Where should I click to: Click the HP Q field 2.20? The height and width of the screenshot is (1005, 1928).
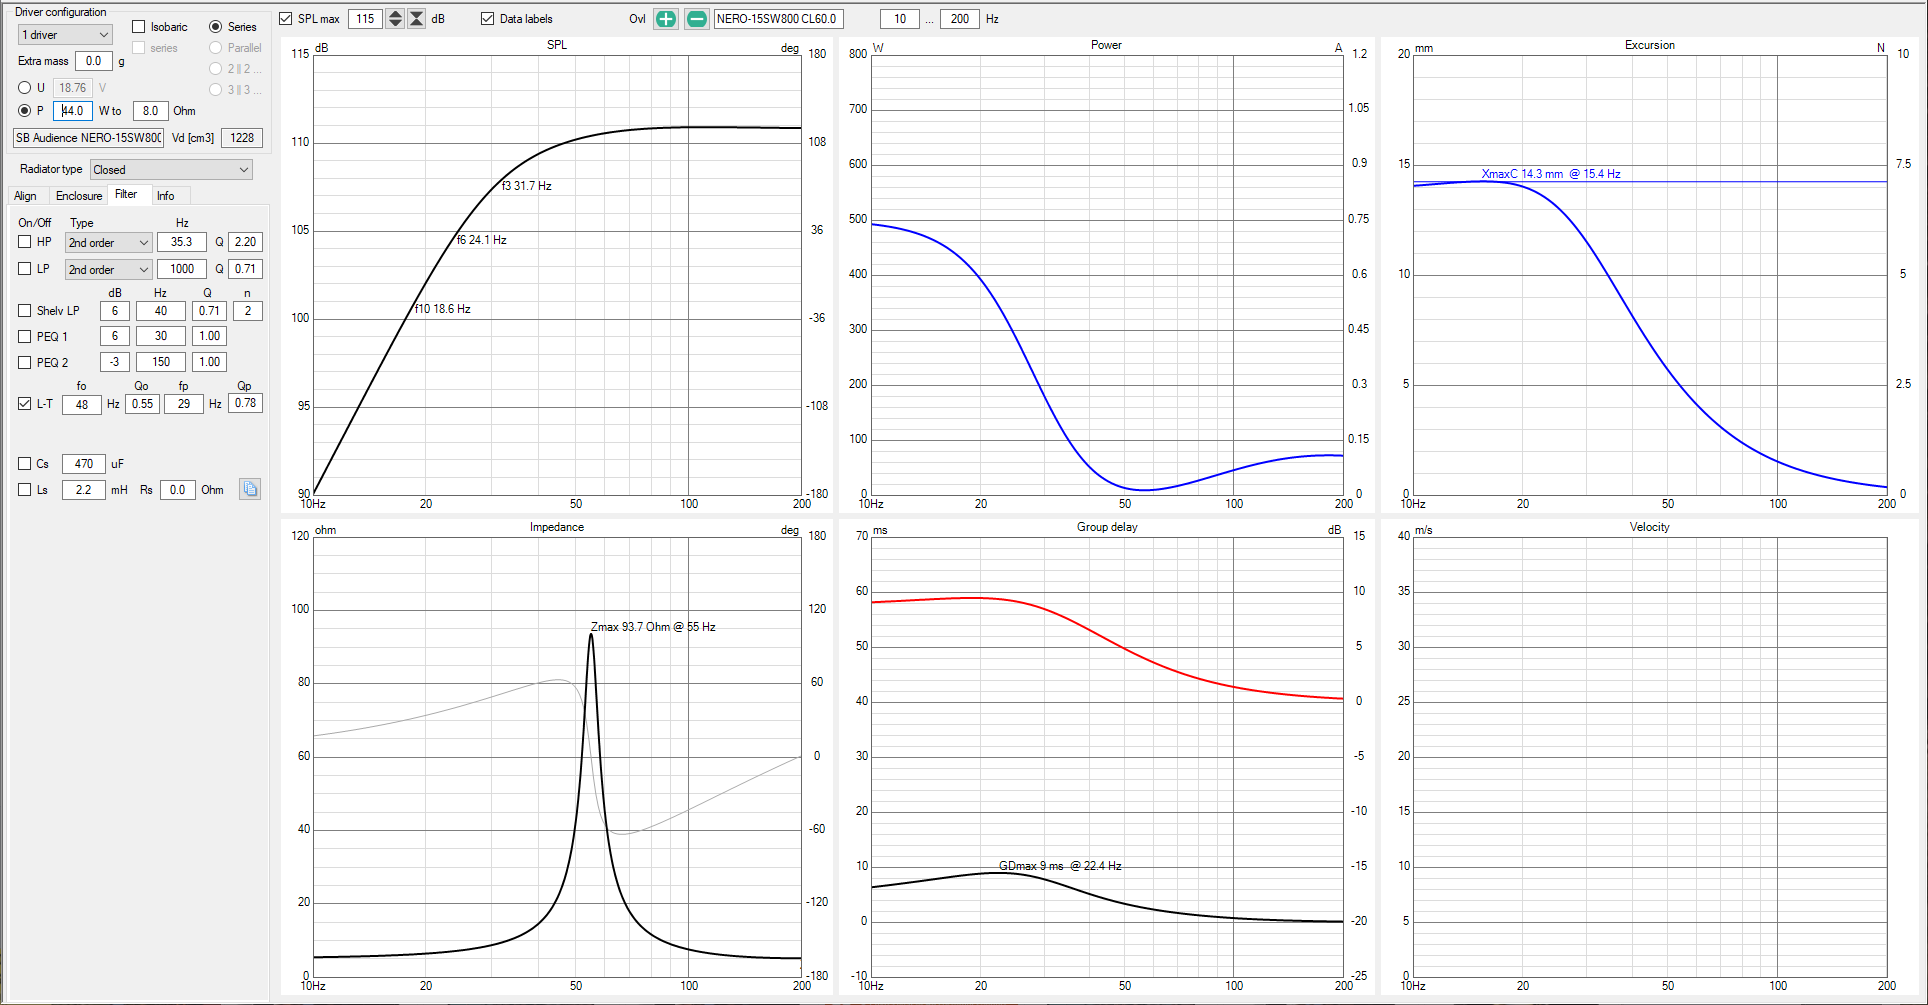click(246, 242)
